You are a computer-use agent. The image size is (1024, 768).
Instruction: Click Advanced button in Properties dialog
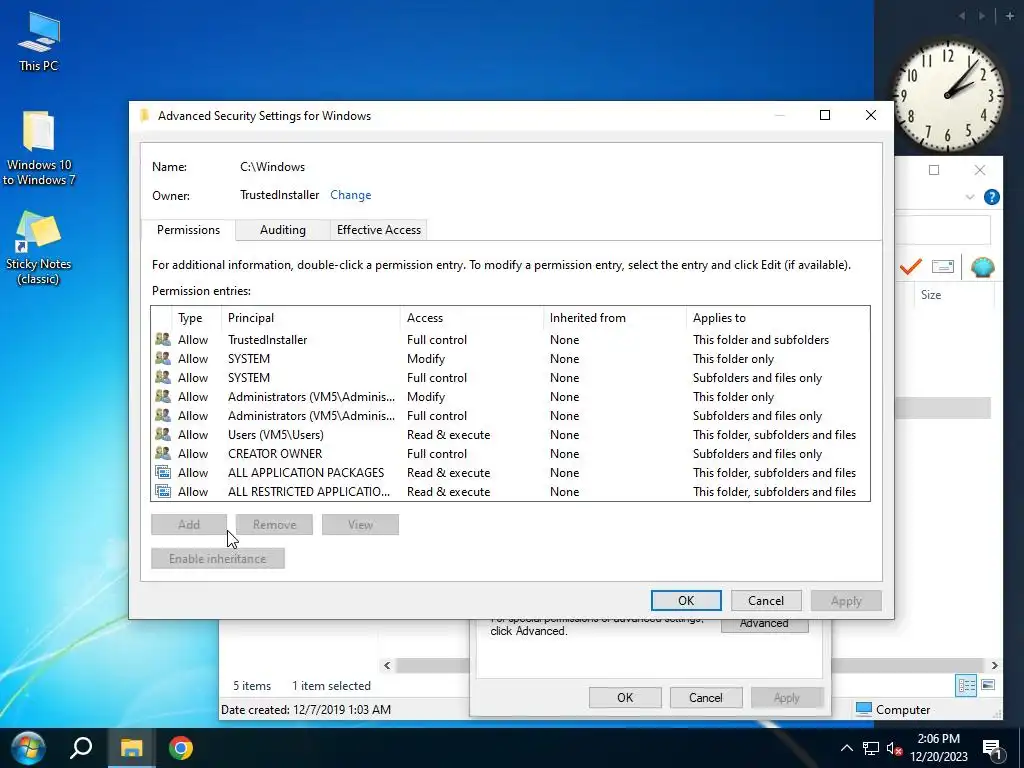click(764, 624)
